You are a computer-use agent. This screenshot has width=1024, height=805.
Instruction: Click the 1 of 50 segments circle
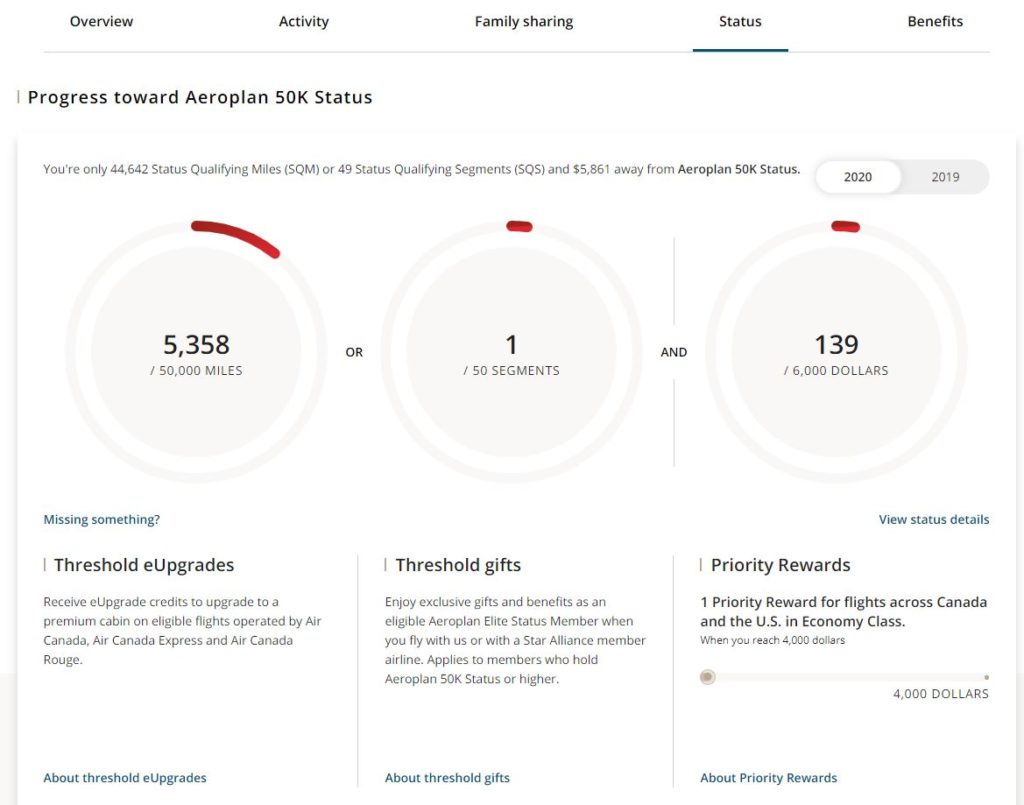pyautogui.click(x=512, y=352)
